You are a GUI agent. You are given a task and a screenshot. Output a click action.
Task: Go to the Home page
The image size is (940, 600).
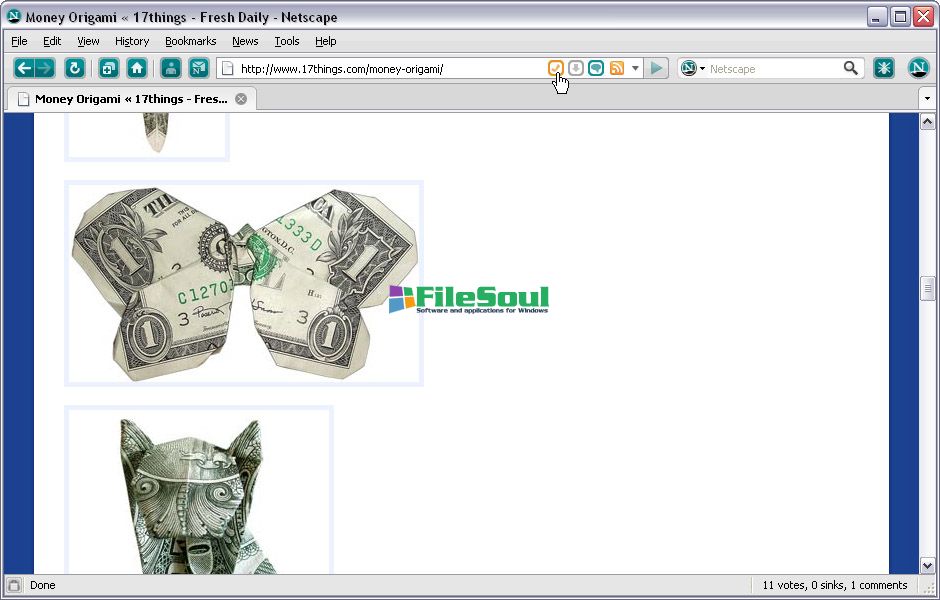137,68
